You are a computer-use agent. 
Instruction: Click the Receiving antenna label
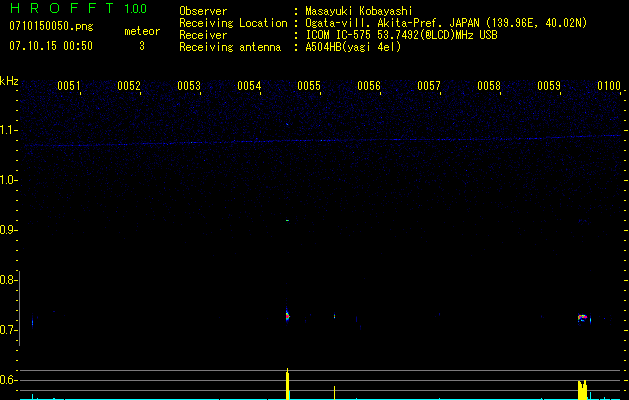click(x=230, y=47)
